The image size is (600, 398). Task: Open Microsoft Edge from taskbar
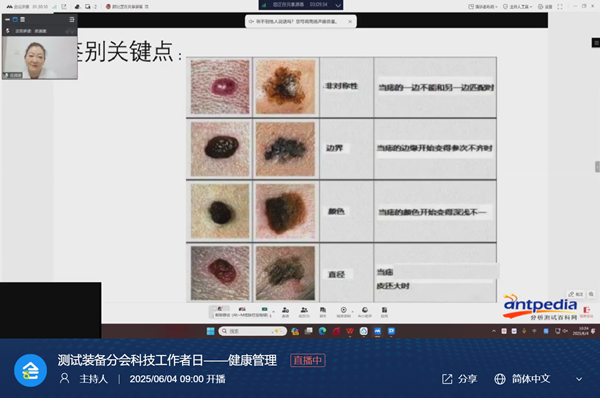323,331
